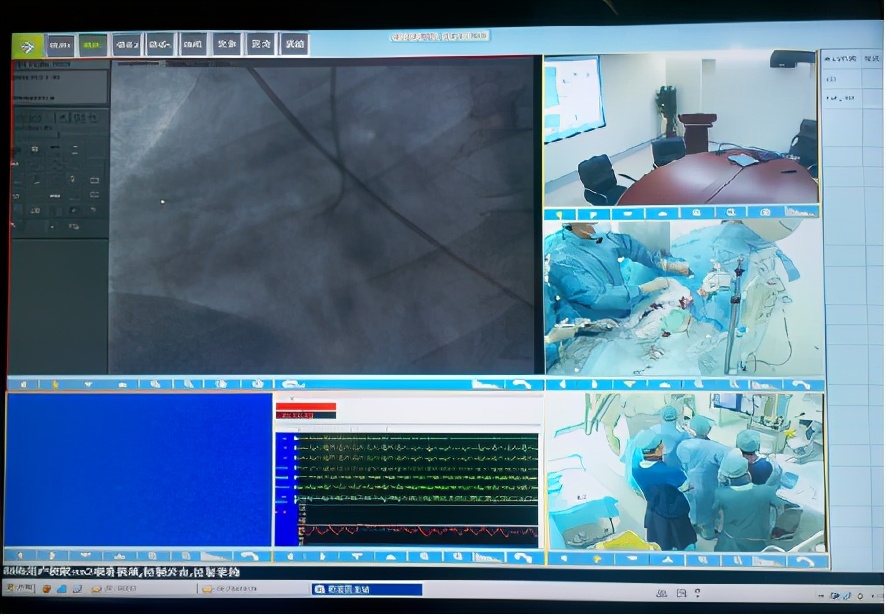The width and height of the screenshot is (886, 616).
Task: Pan left on the blue blank pane bar
Action: [x=20, y=556]
